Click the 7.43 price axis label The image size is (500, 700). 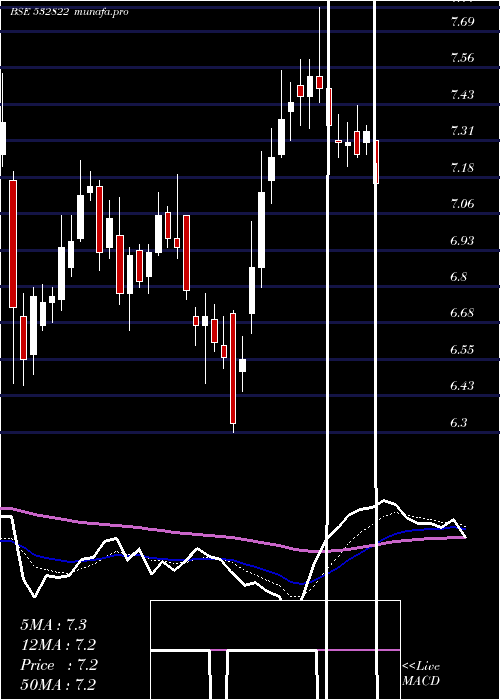(x=462, y=95)
